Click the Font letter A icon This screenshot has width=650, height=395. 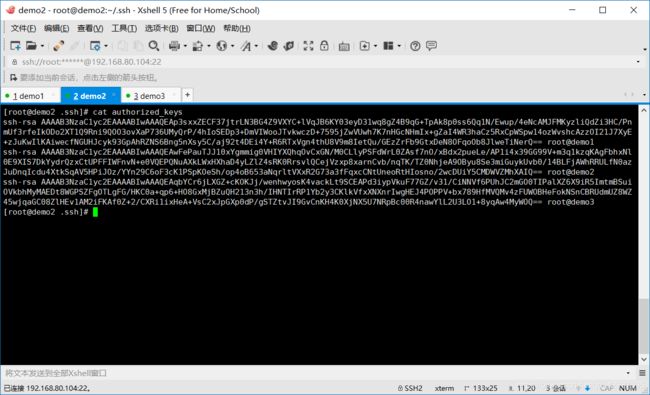[246, 46]
